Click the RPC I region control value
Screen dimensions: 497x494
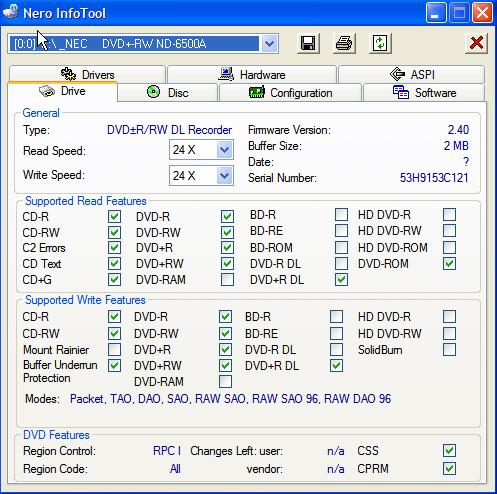[x=167, y=451]
